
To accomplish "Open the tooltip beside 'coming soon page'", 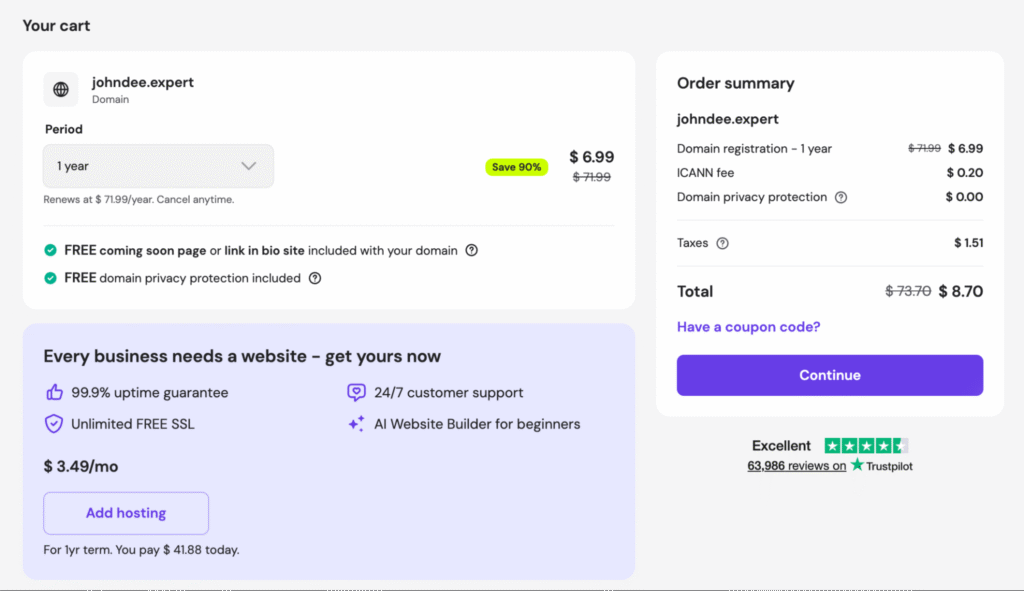I will [471, 250].
